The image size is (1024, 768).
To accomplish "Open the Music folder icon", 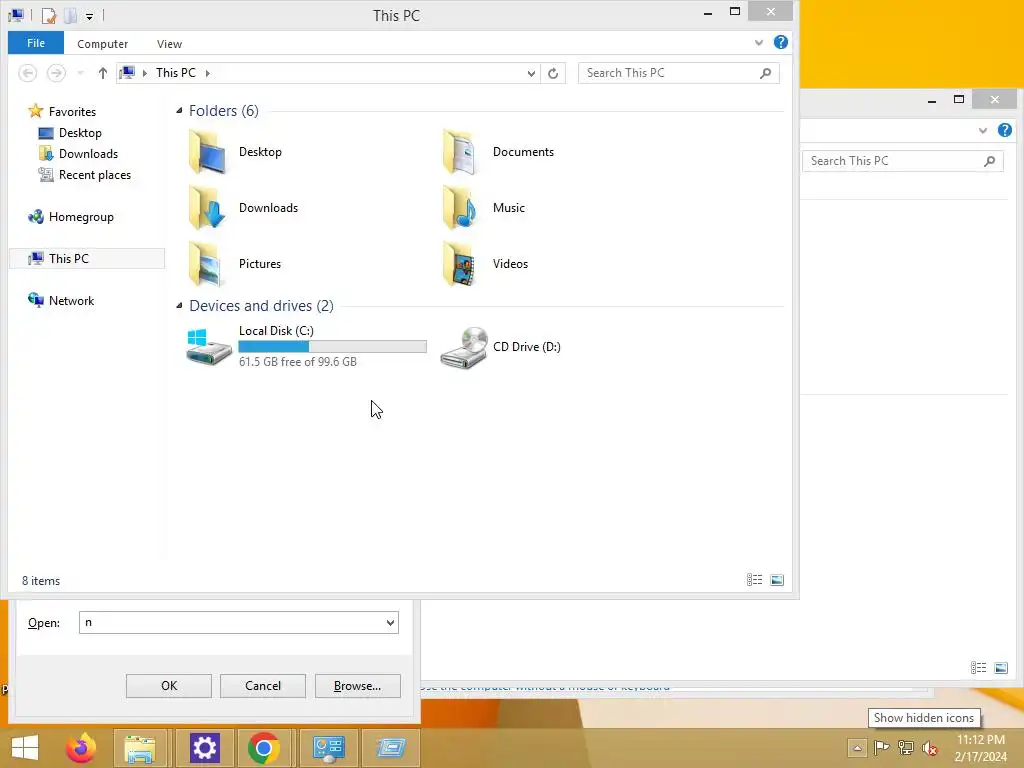I will coord(461,208).
